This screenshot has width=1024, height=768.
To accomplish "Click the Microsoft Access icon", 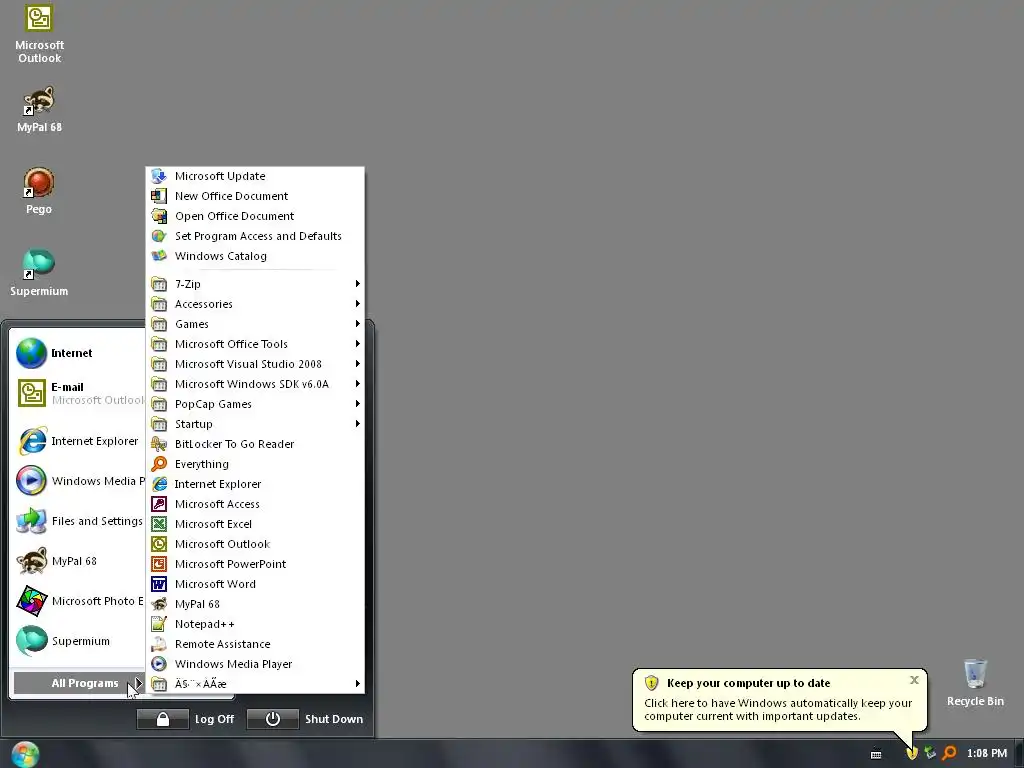I will click(x=159, y=504).
